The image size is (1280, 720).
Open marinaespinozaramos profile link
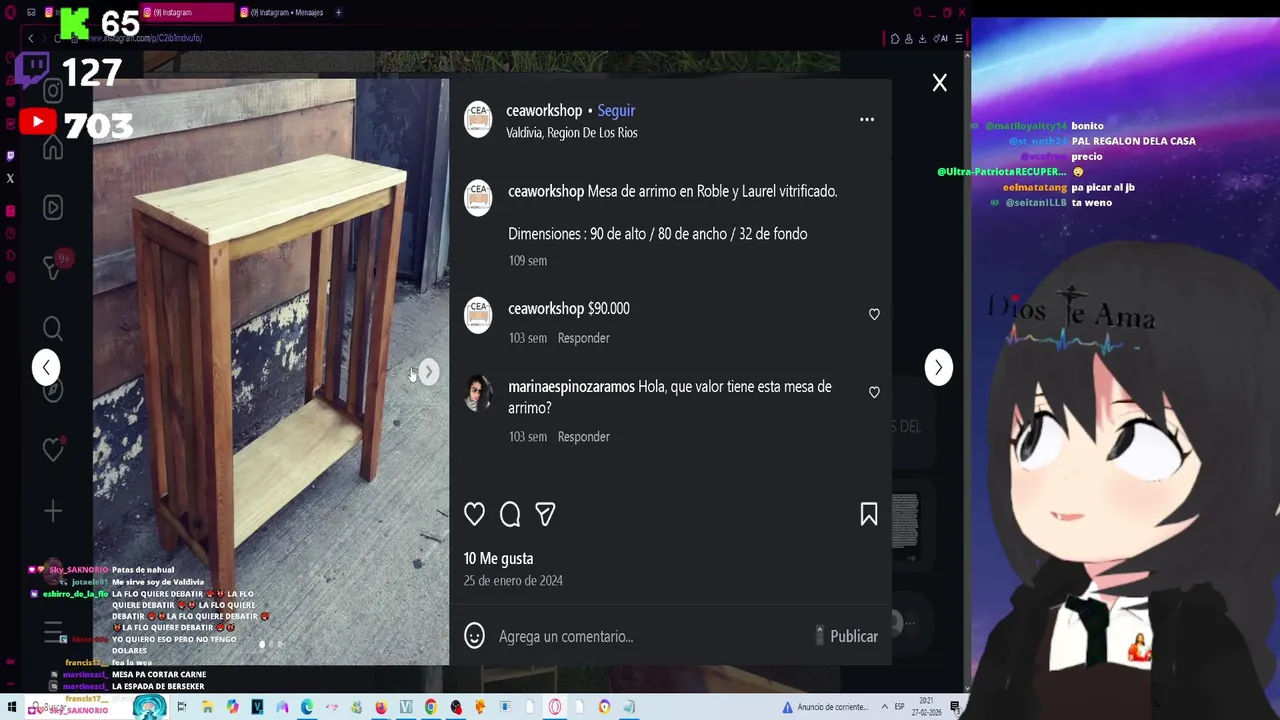[x=571, y=386]
